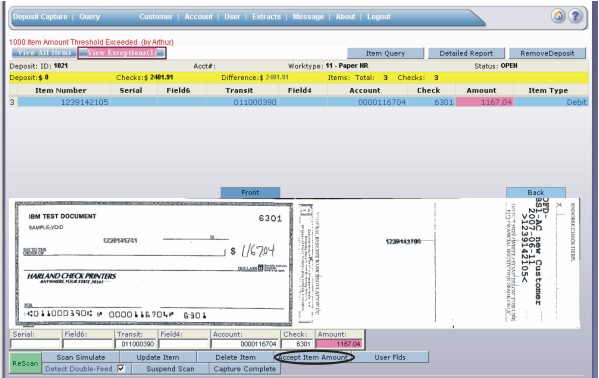Open the Deposit Capture menu
This screenshot has width=599, height=378.
[40, 16]
